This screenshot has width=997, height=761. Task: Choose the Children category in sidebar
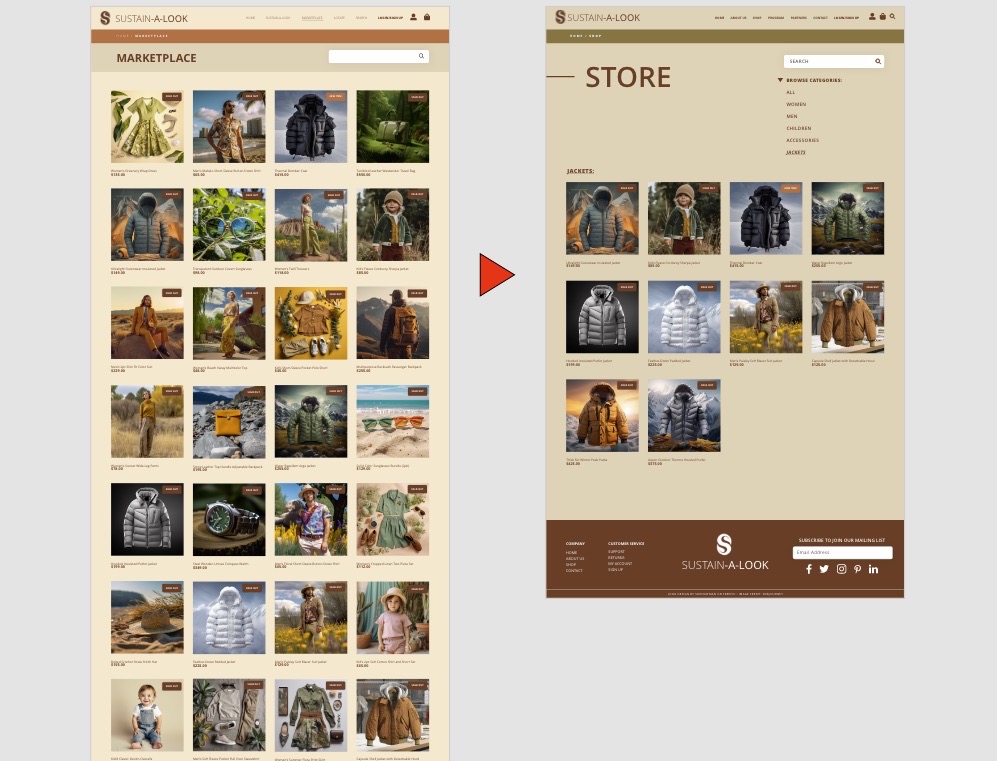click(798, 128)
